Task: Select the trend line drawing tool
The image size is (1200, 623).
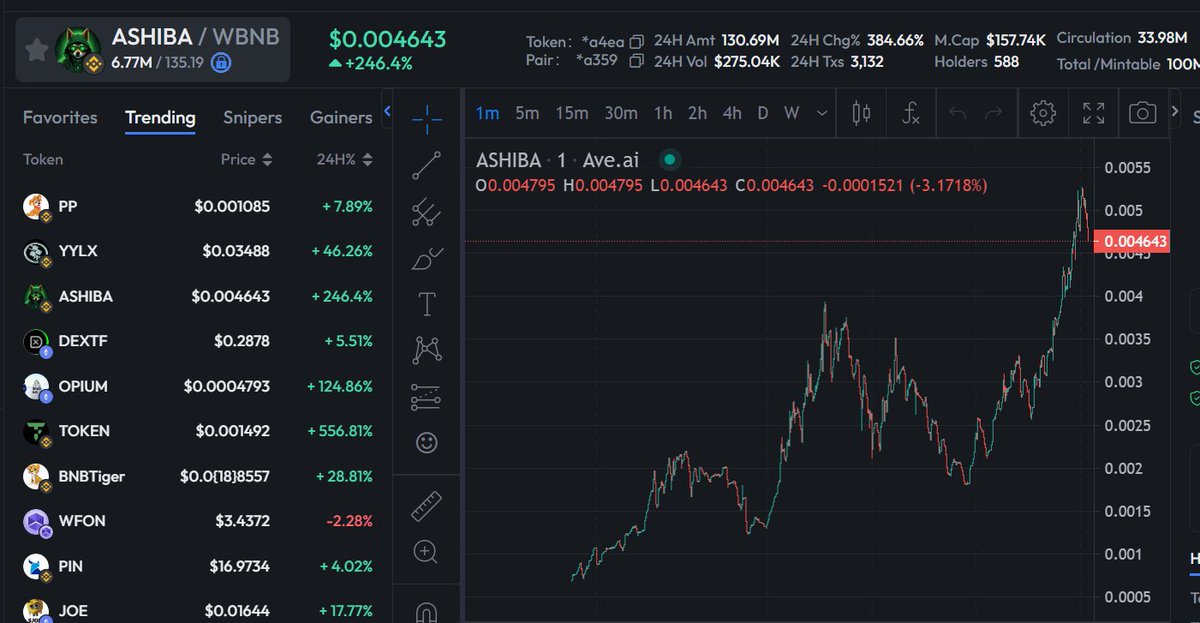Action: (x=427, y=166)
